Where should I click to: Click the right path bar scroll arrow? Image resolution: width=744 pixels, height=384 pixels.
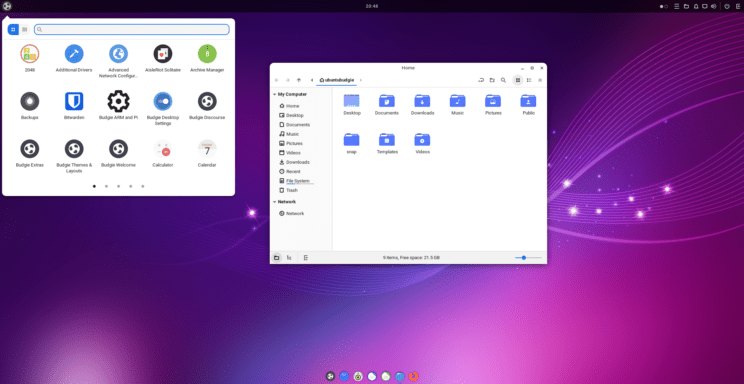[x=361, y=80]
